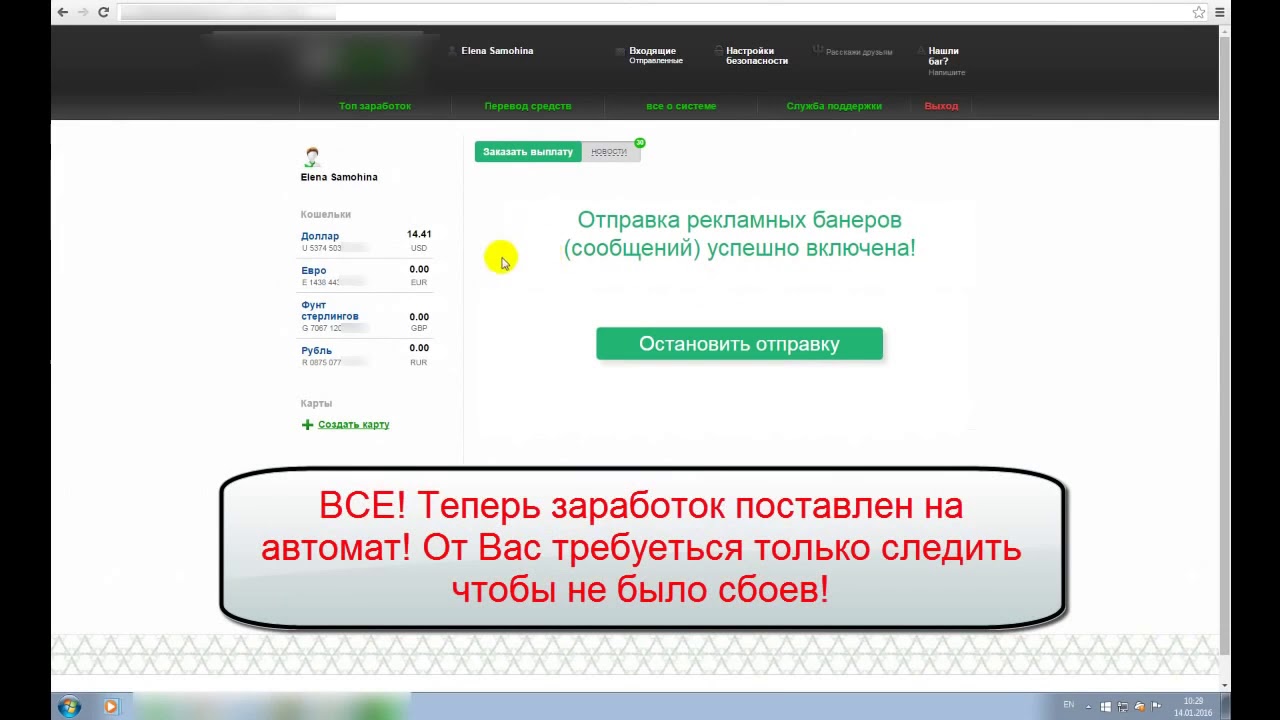Open the Доллар wallet
The width and height of the screenshot is (1280, 720).
pos(320,236)
